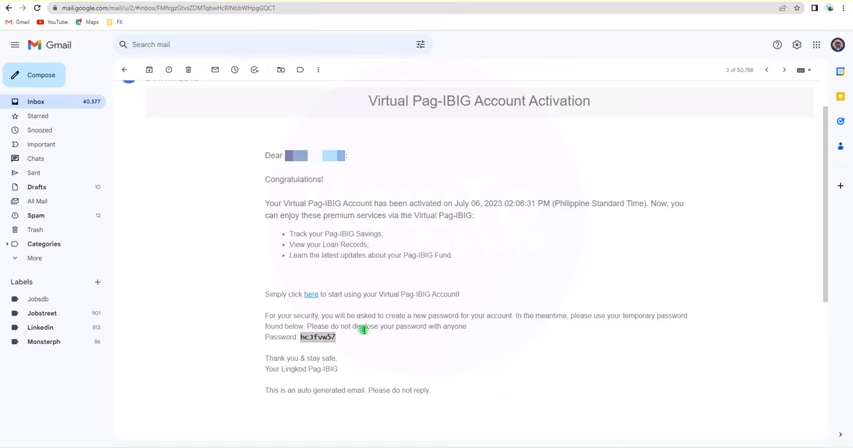The height and width of the screenshot is (448, 853).
Task: Archive this email
Action: [149, 70]
